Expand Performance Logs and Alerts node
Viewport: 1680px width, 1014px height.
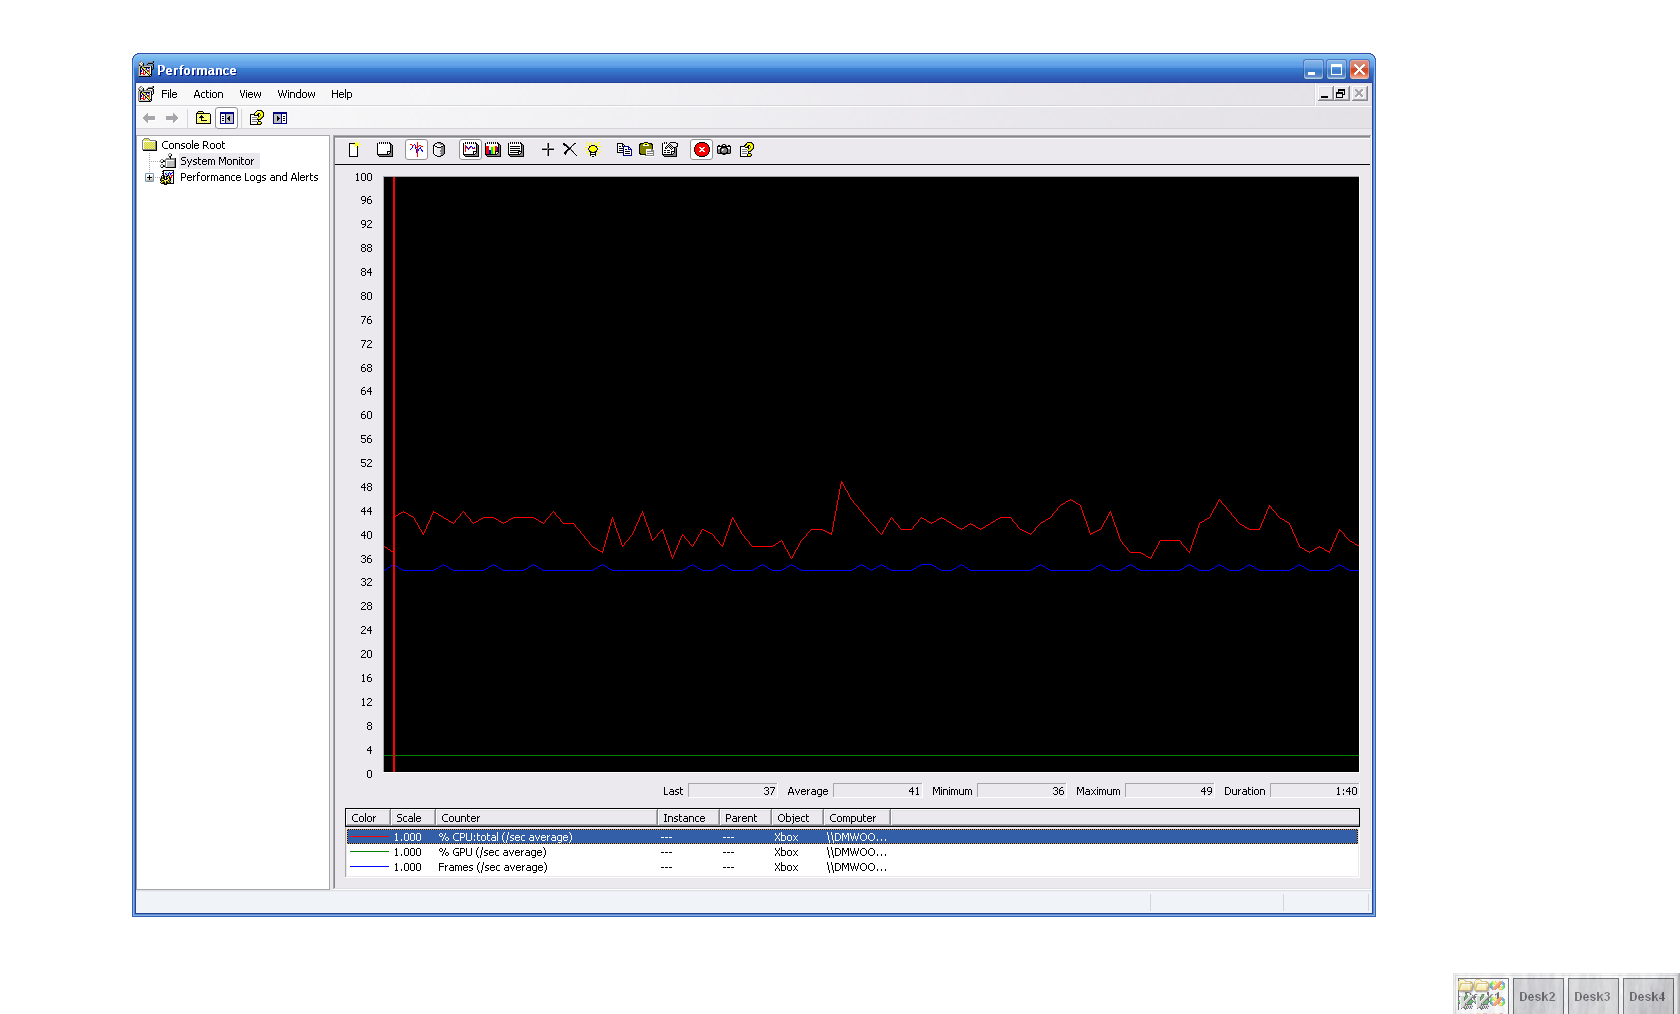150,178
